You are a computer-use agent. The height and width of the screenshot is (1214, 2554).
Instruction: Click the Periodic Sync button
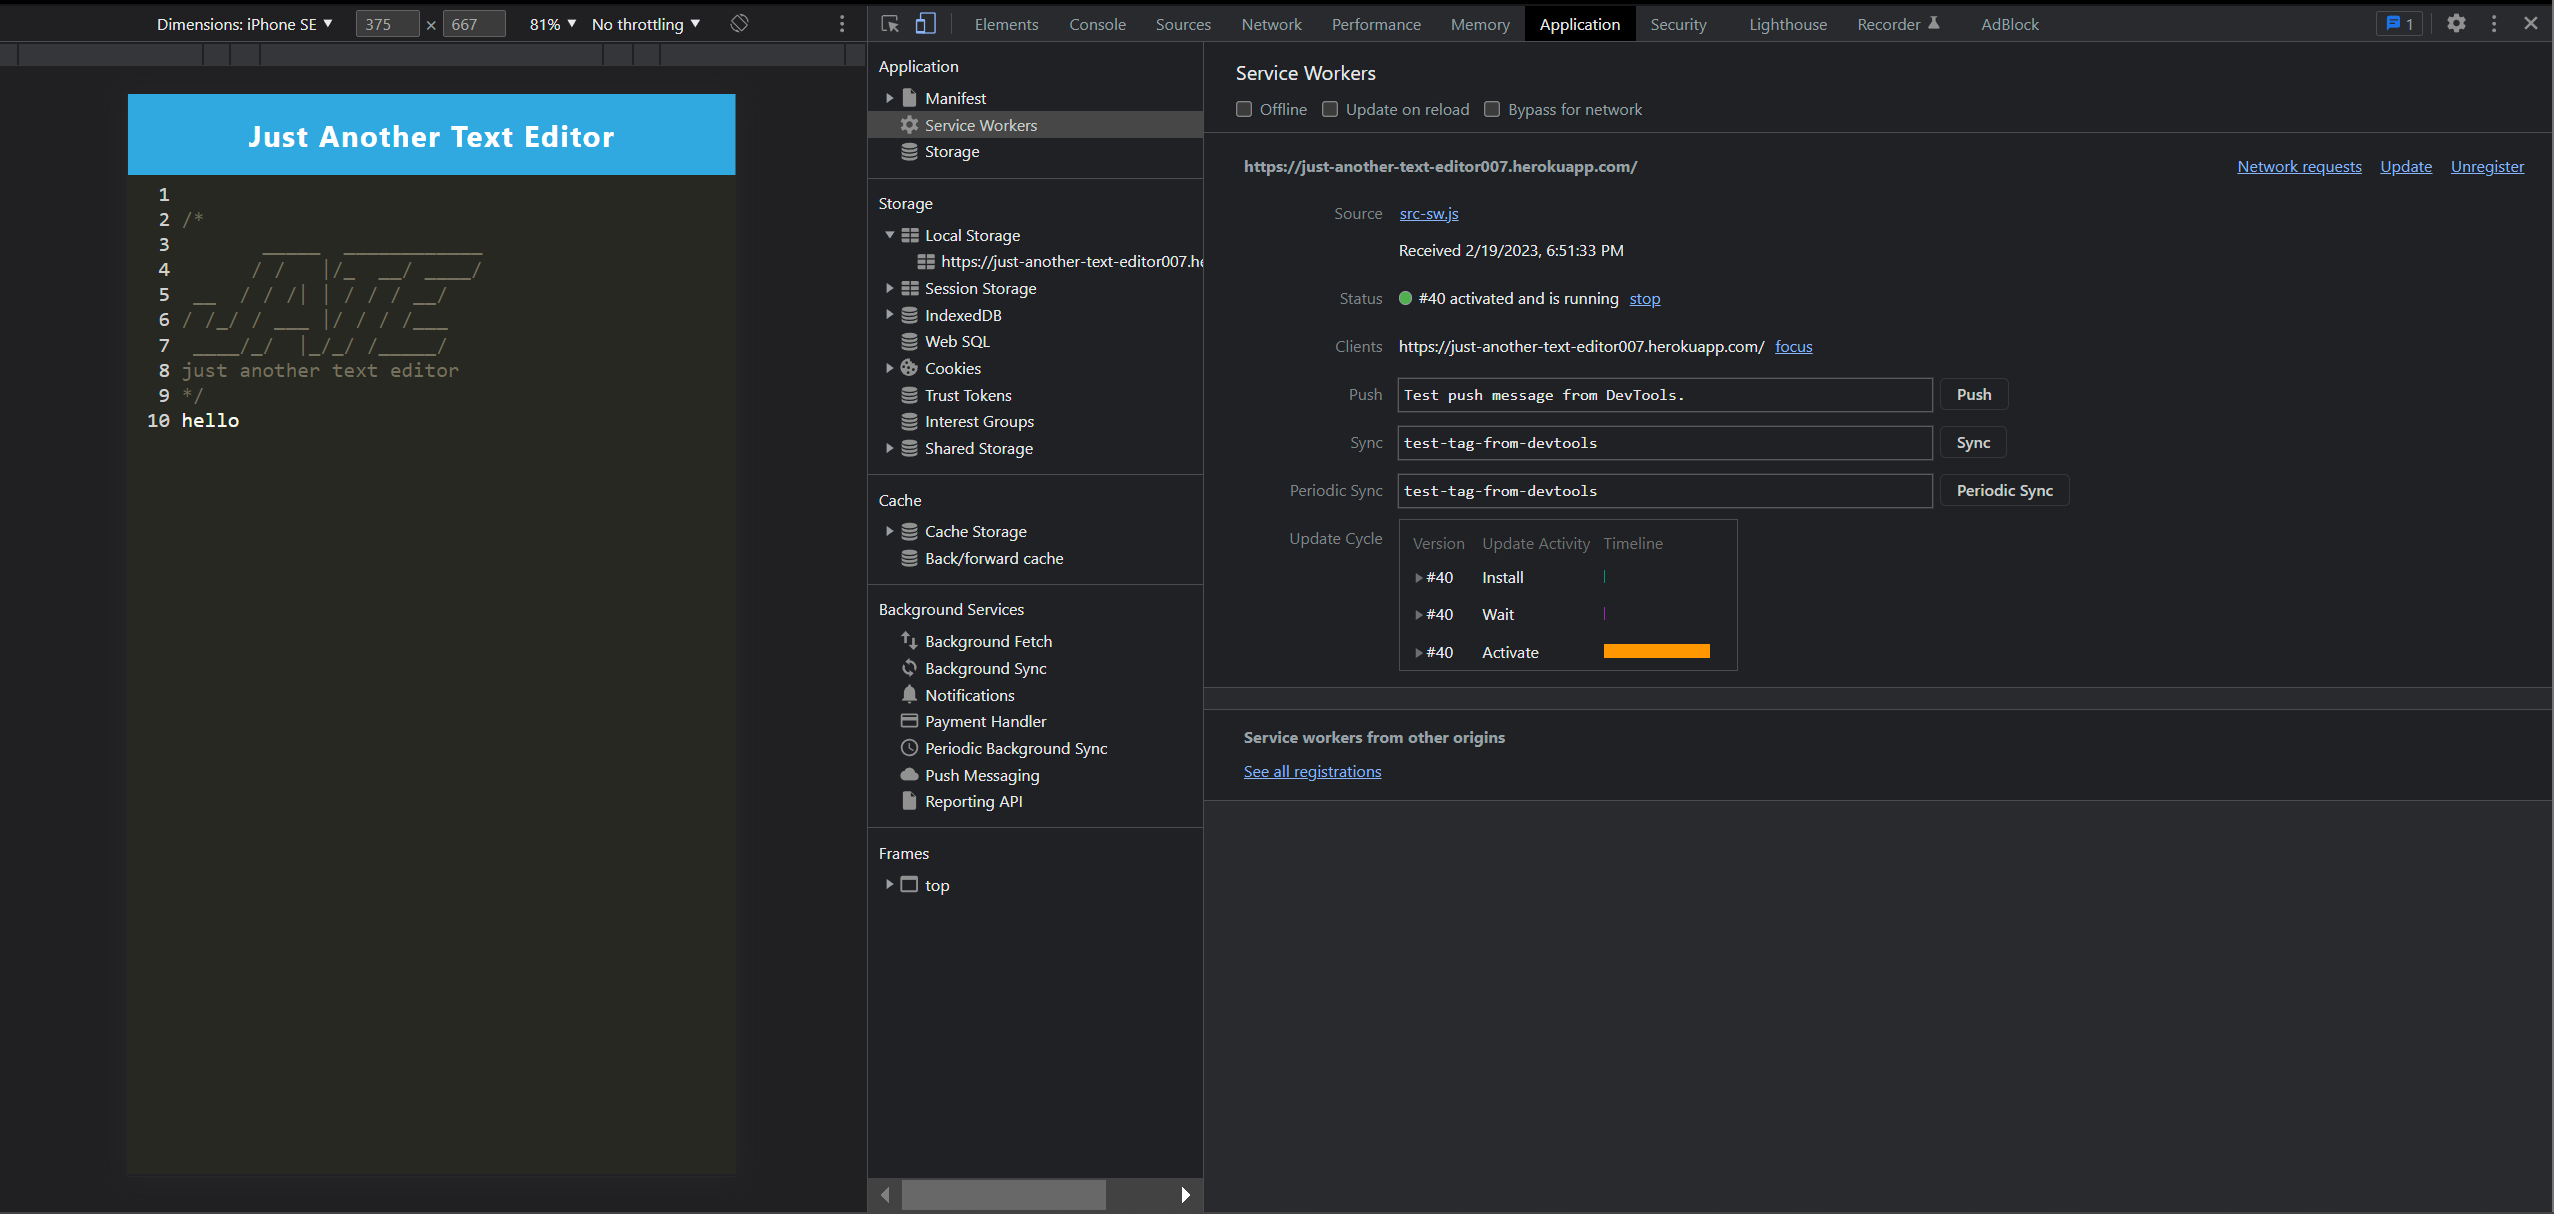2005,491
